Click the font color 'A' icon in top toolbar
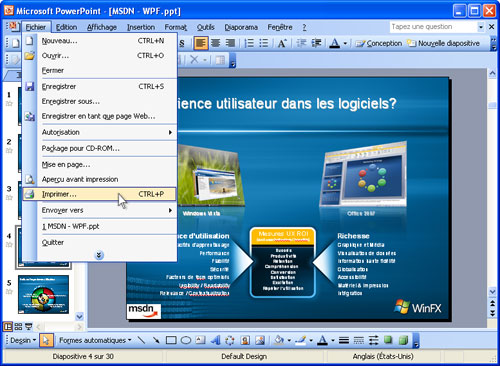500x366 pixels. [x=335, y=43]
